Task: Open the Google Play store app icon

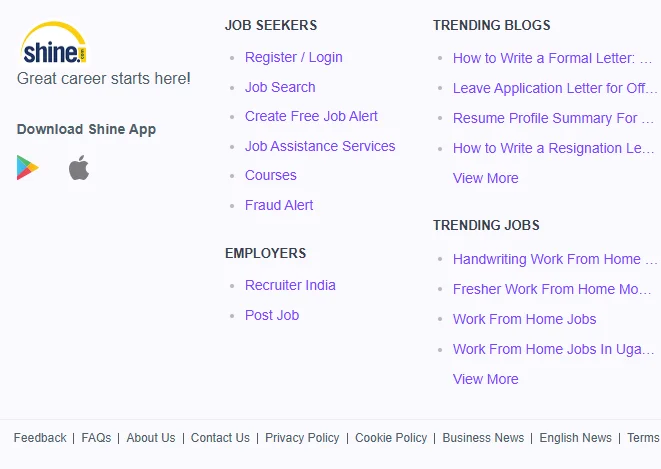Action: pyautogui.click(x=28, y=168)
